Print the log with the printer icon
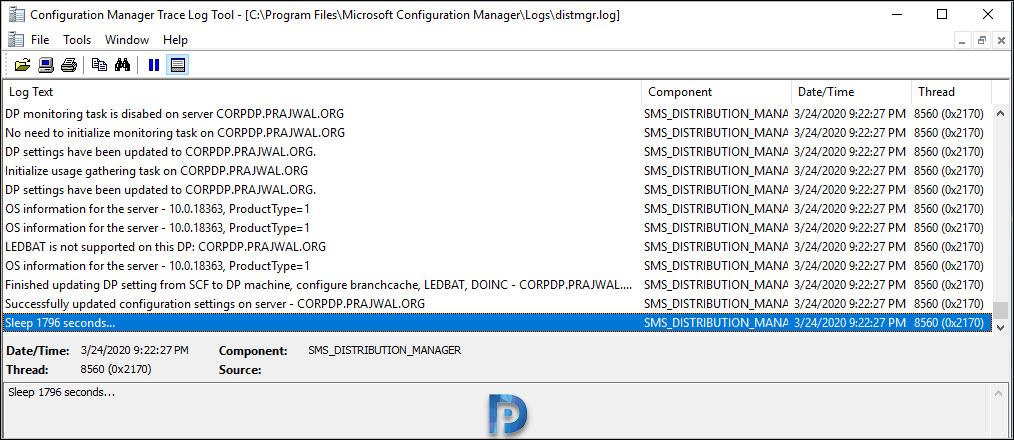Screen dimensions: 1014x440 click(69, 65)
